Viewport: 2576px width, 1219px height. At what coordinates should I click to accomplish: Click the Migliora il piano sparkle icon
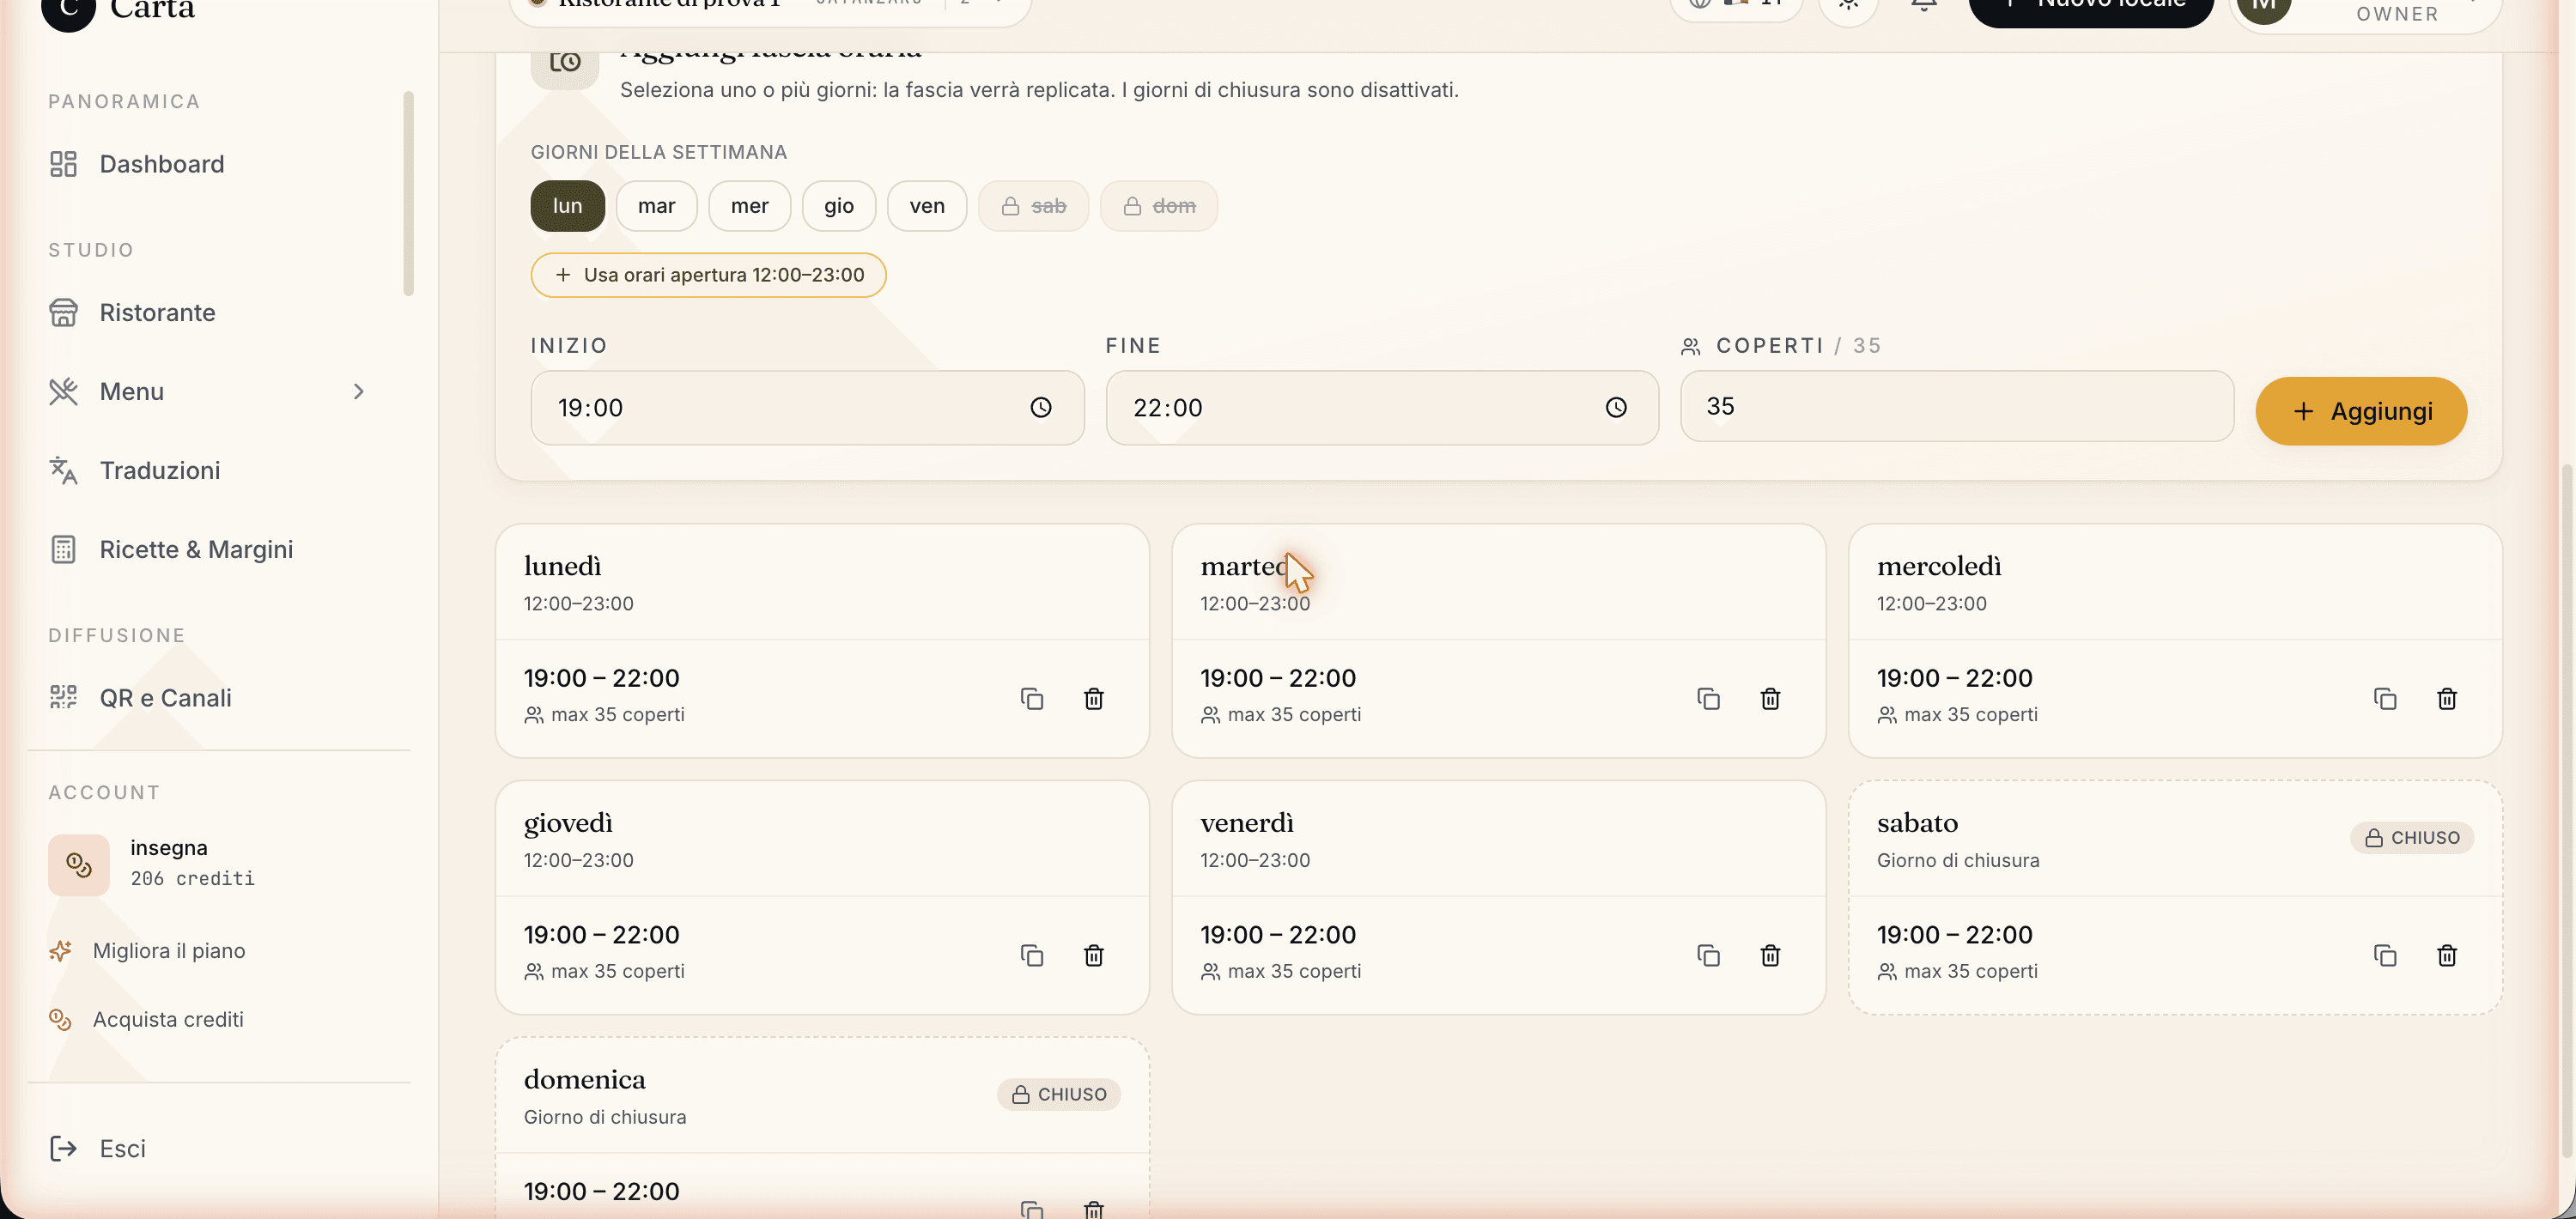[x=60, y=951]
